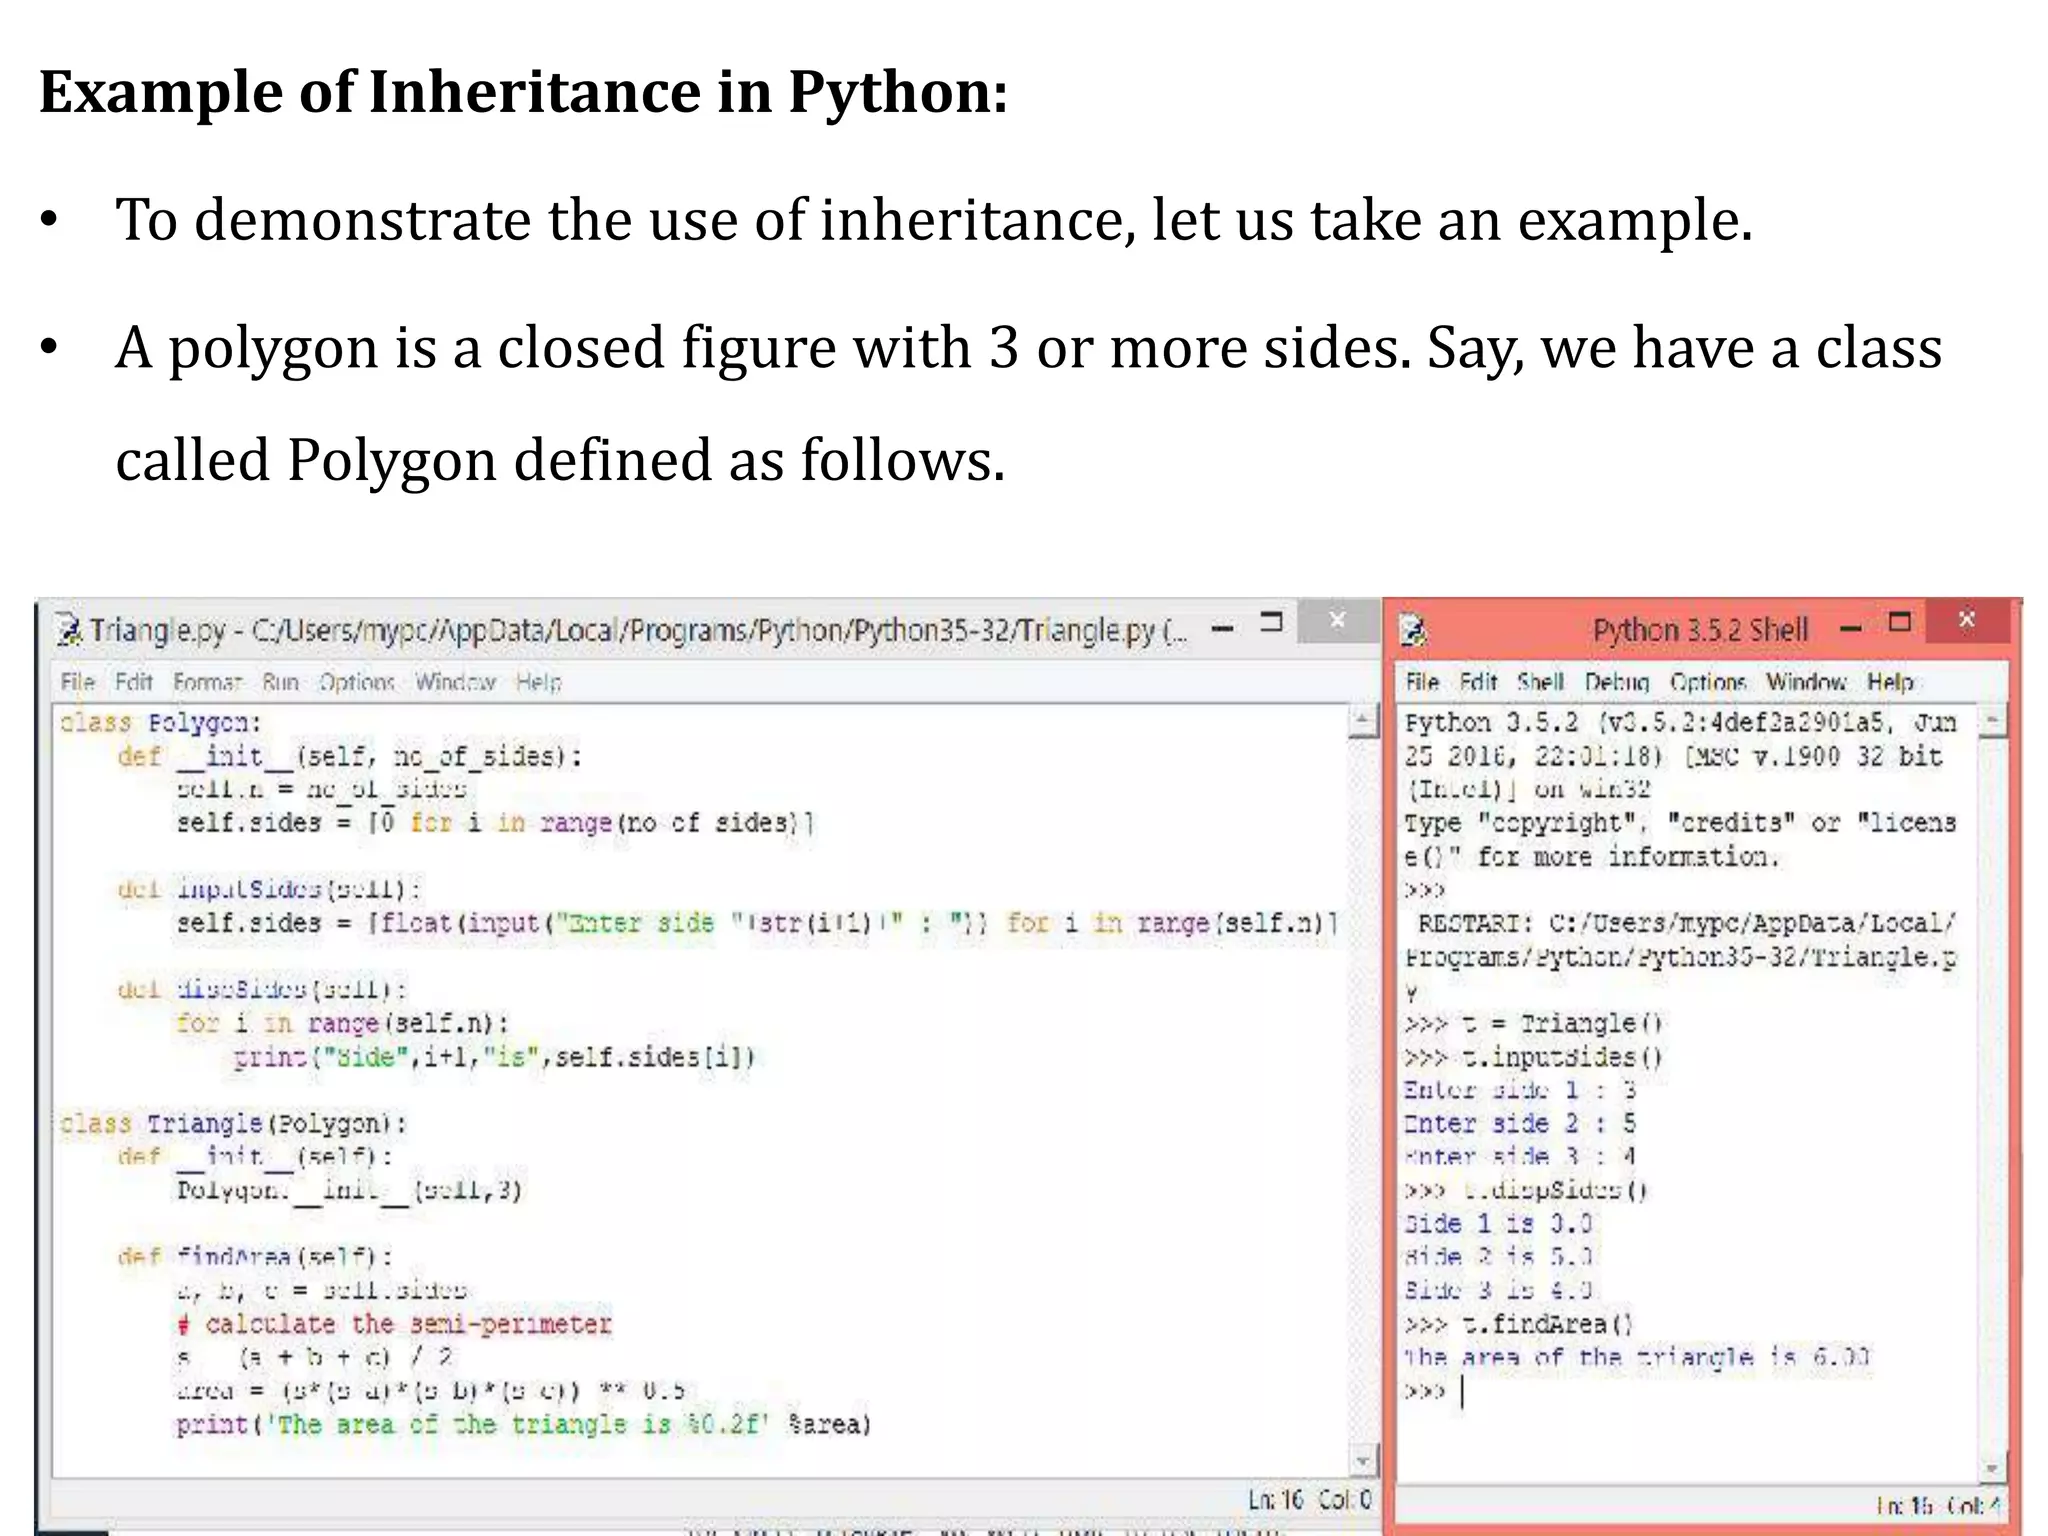Click the IDLE icon in Python Shell title bar
Screen dimensions: 2048x1536
pos(1413,630)
